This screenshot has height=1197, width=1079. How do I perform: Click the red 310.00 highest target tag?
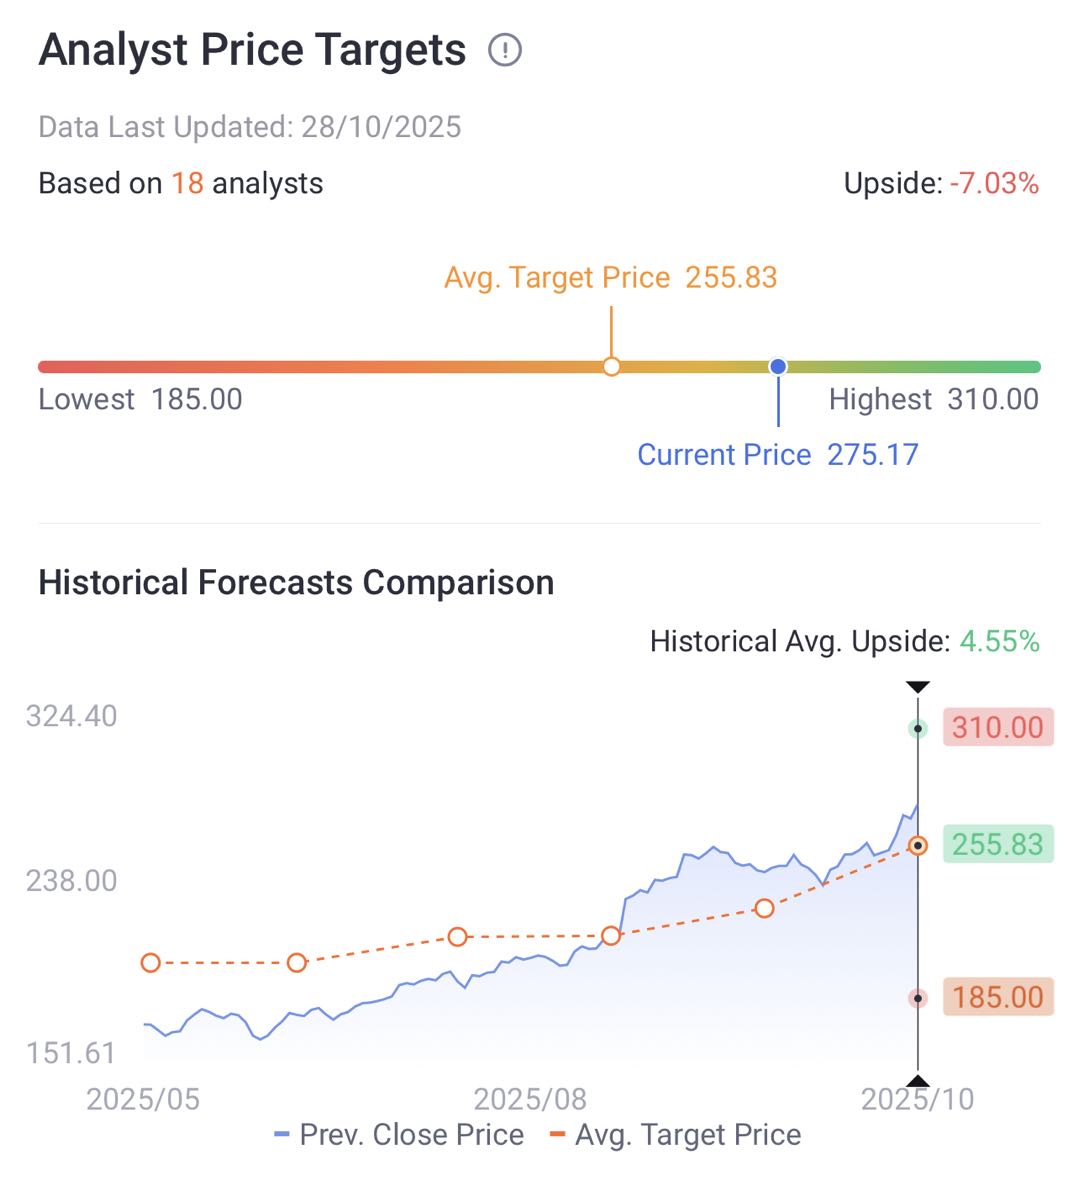click(997, 728)
